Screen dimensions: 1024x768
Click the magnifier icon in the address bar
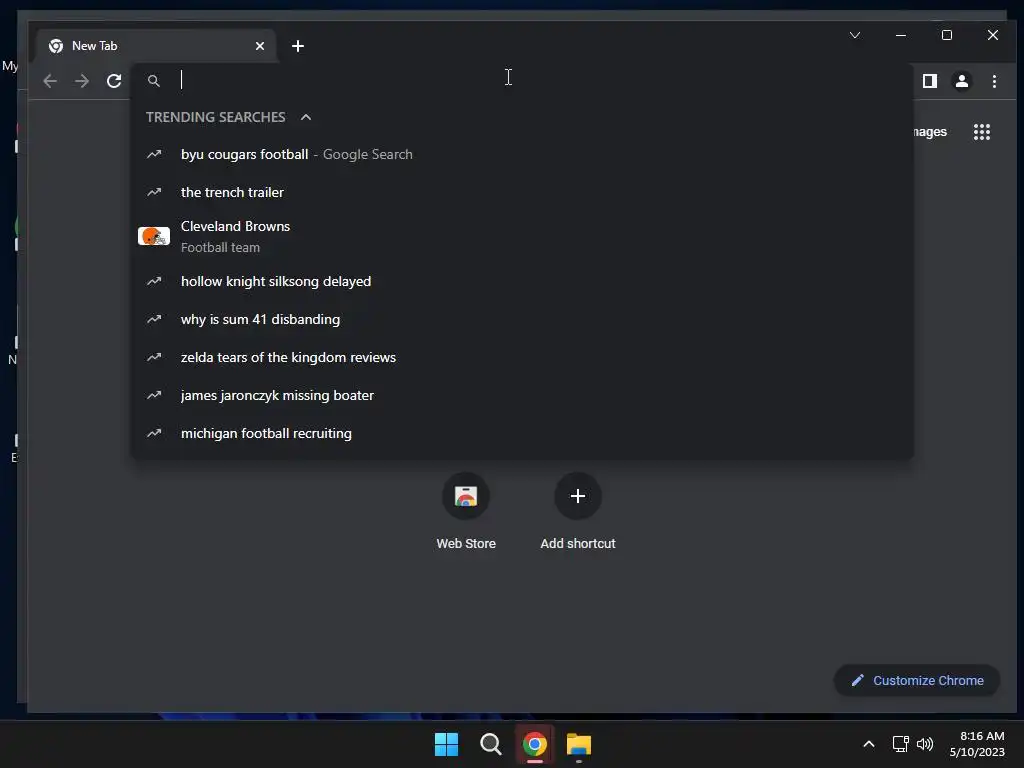(x=153, y=81)
